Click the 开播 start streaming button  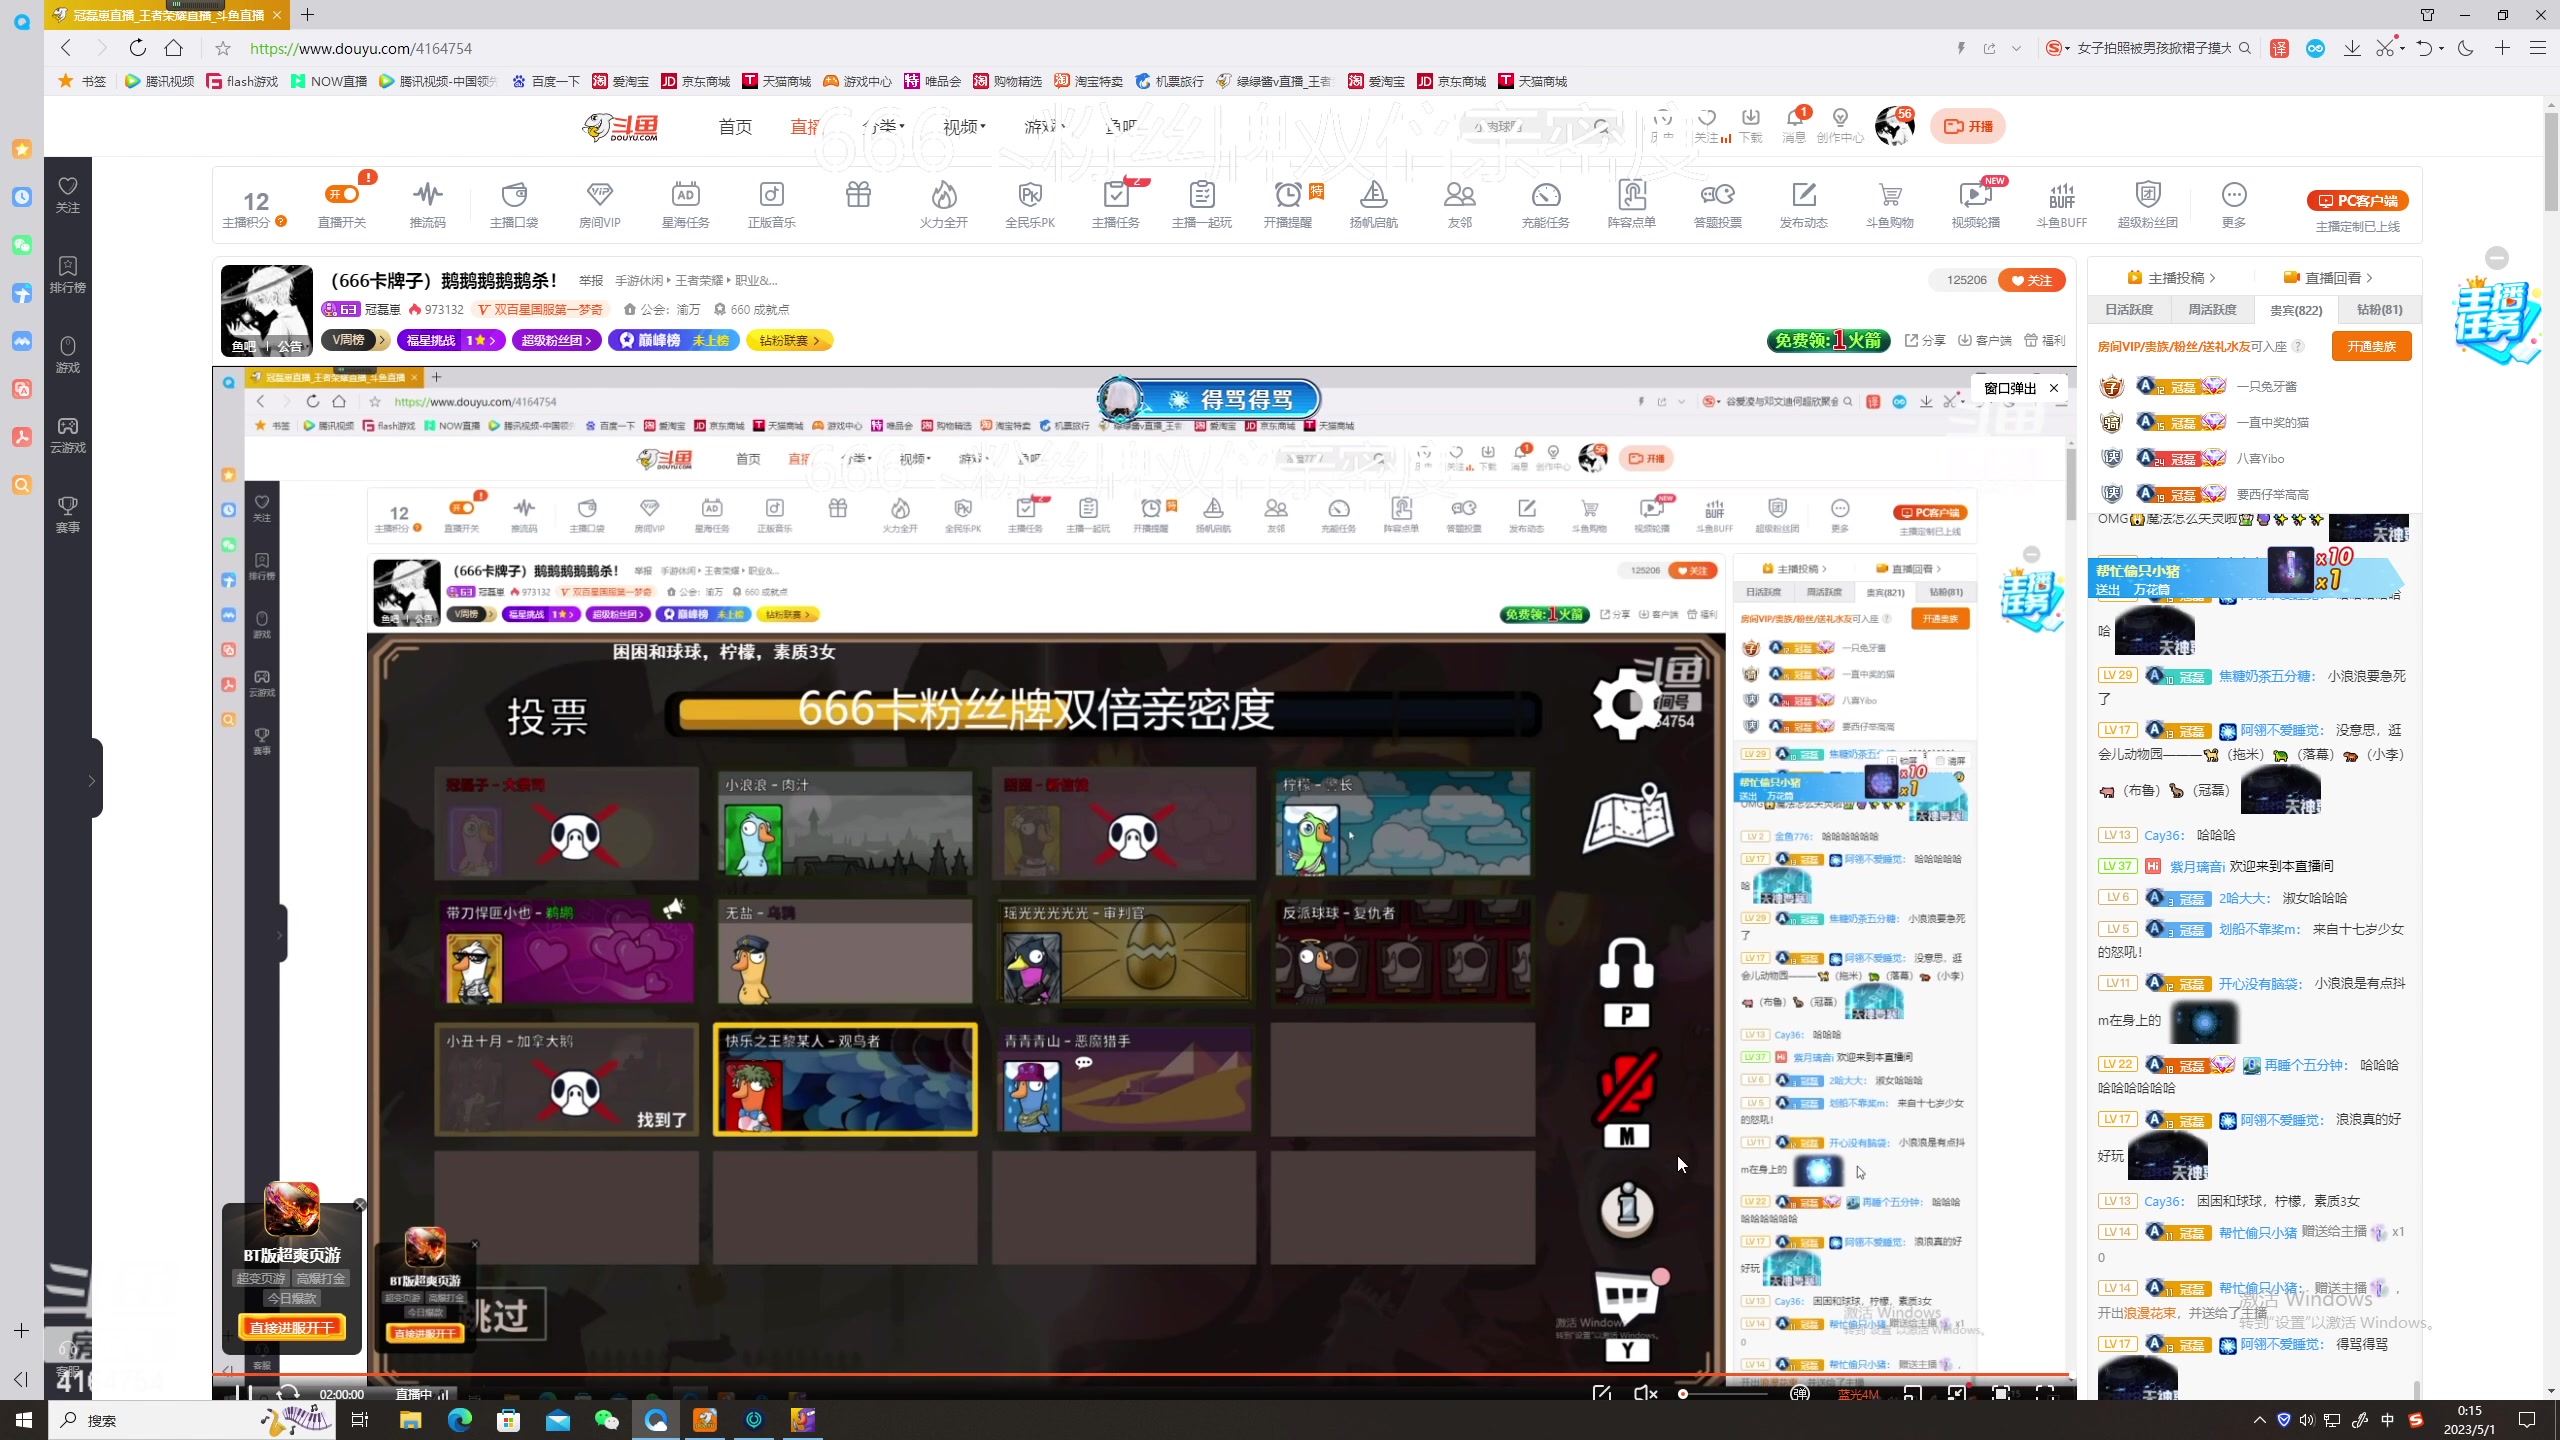1968,126
